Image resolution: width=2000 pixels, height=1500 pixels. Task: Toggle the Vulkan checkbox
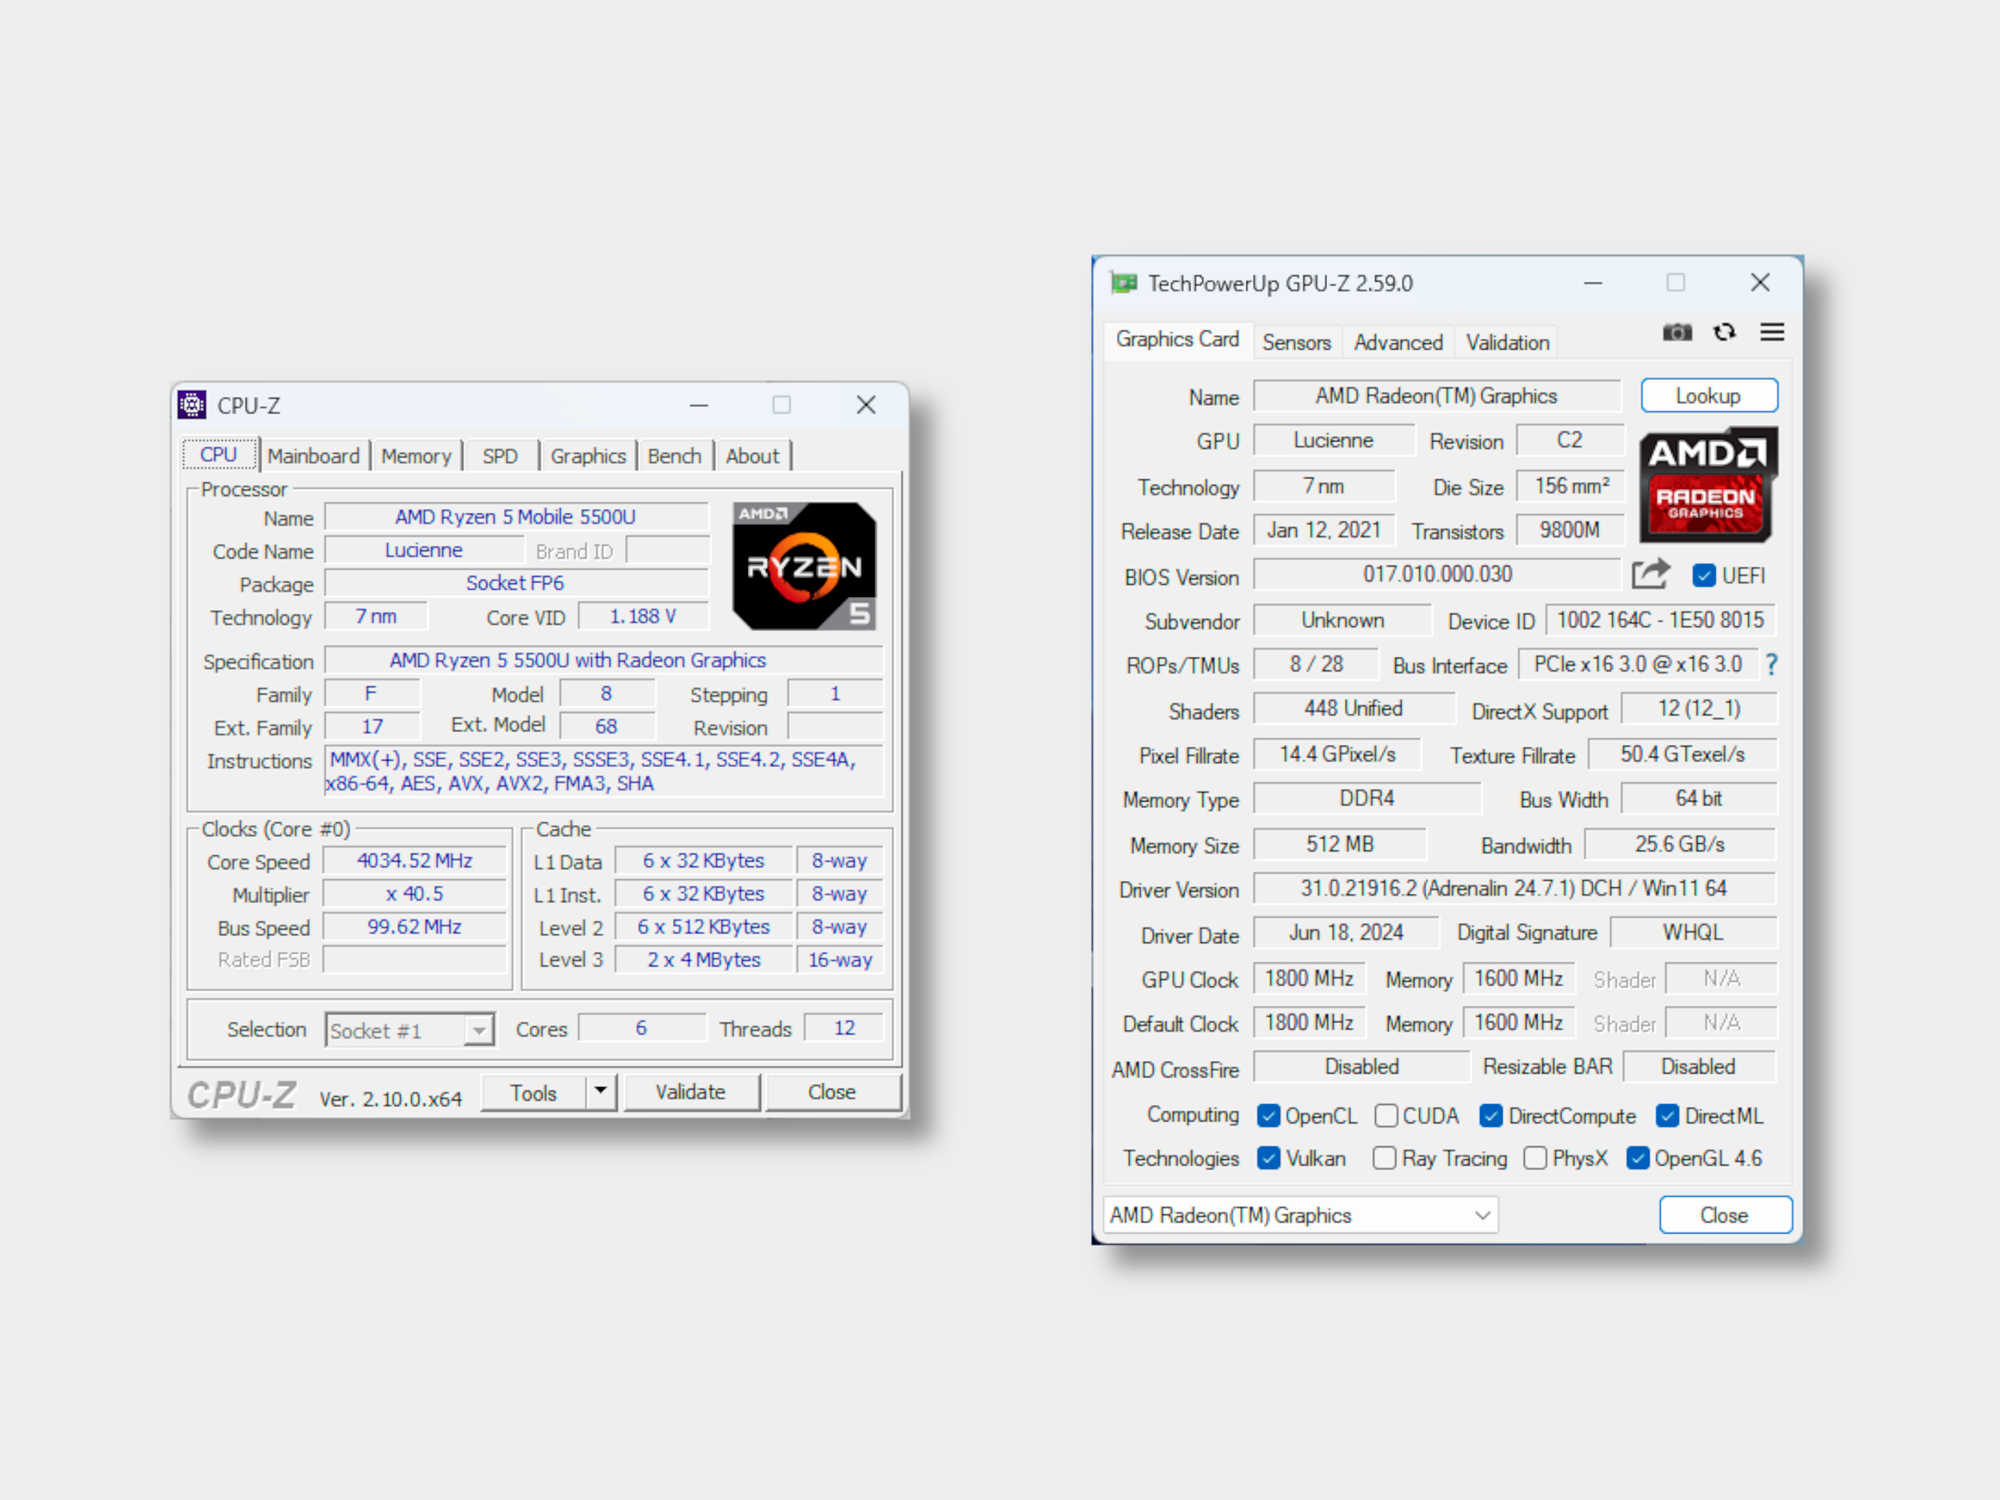[x=1269, y=1158]
